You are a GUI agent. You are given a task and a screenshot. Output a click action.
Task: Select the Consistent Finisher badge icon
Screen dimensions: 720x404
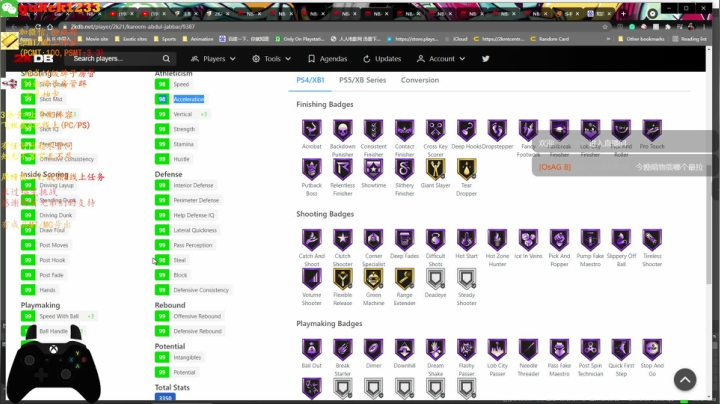[373, 130]
